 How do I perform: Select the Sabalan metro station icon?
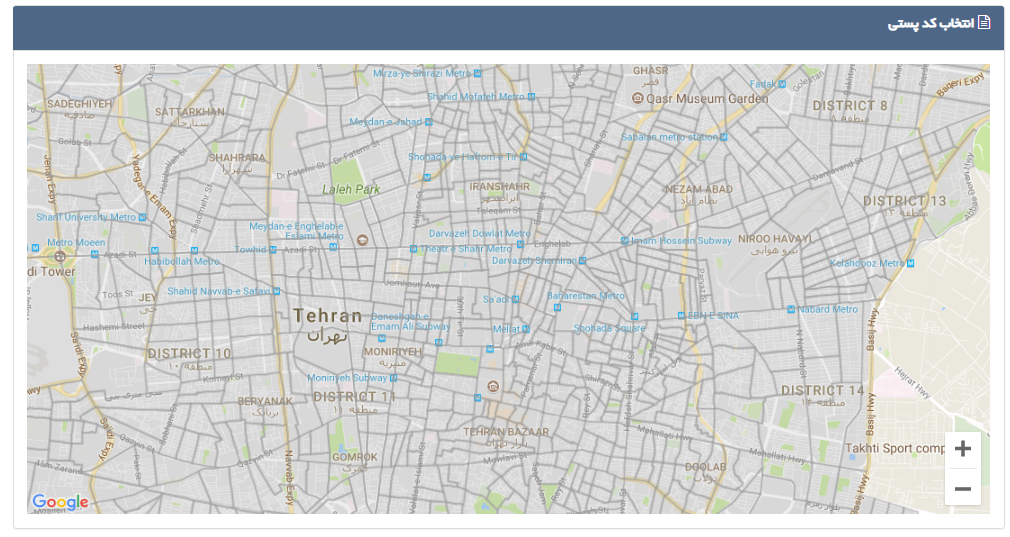724,137
